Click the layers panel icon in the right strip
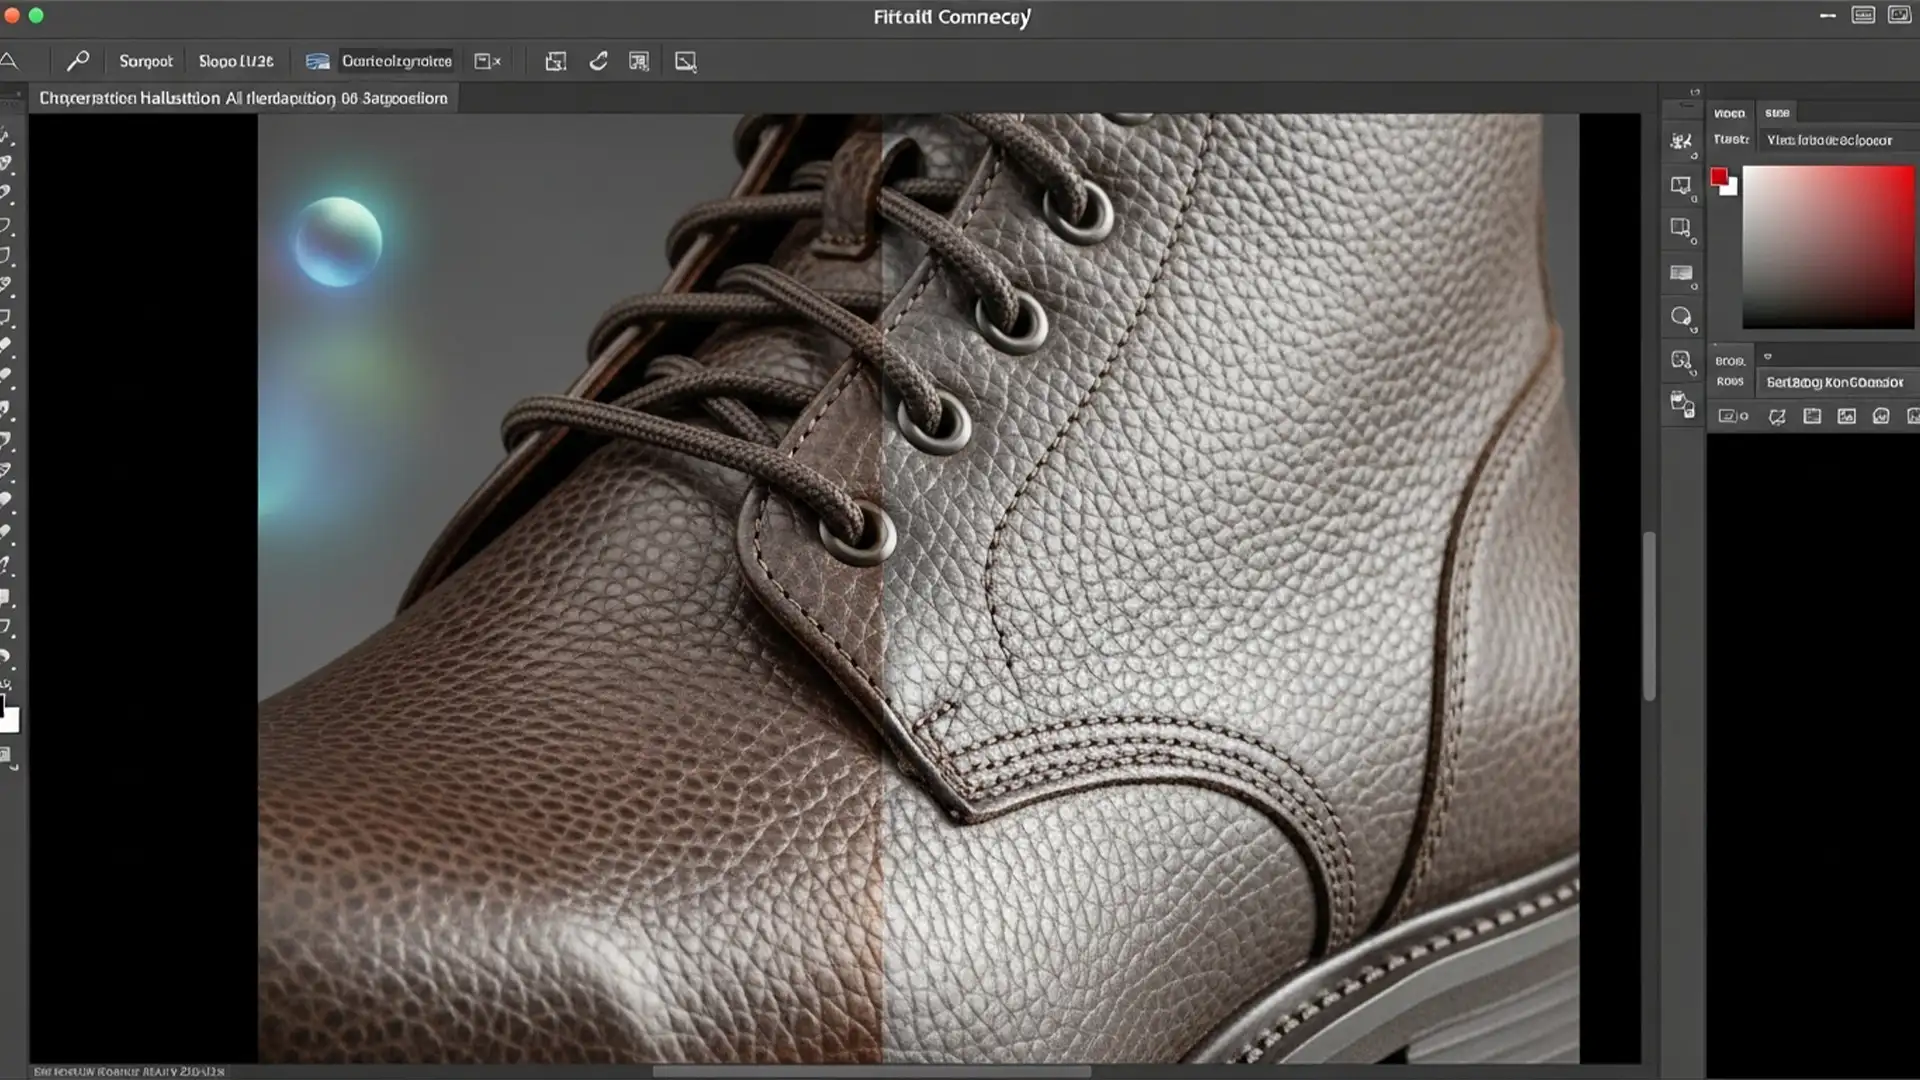The width and height of the screenshot is (1920, 1080). [x=1683, y=272]
